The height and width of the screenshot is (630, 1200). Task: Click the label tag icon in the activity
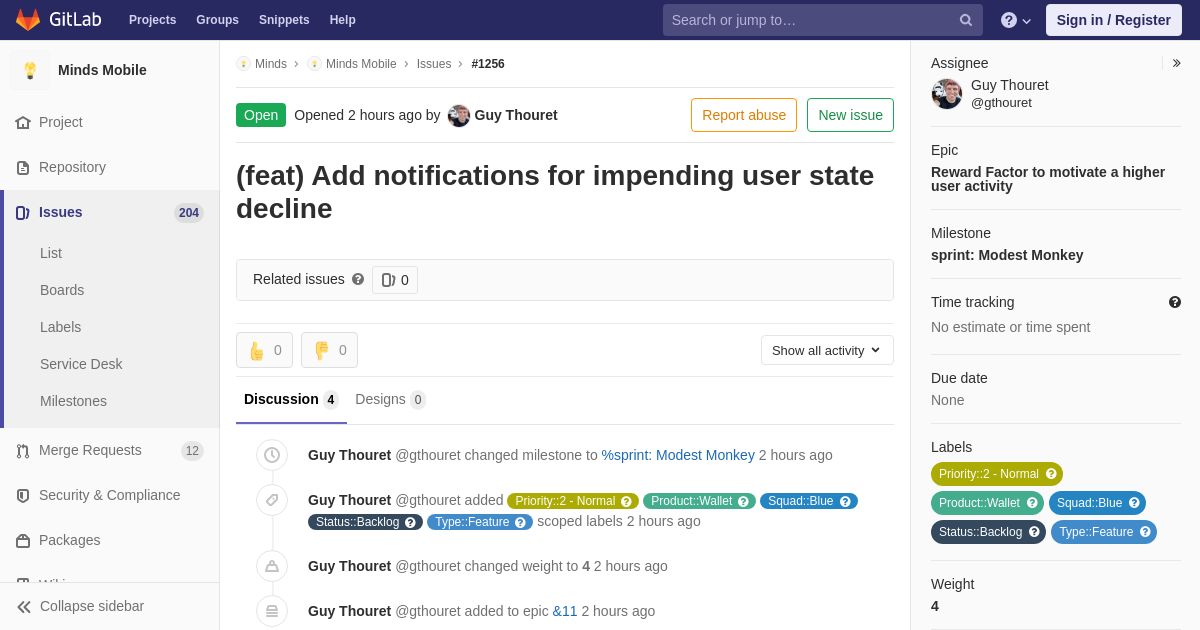click(x=272, y=500)
